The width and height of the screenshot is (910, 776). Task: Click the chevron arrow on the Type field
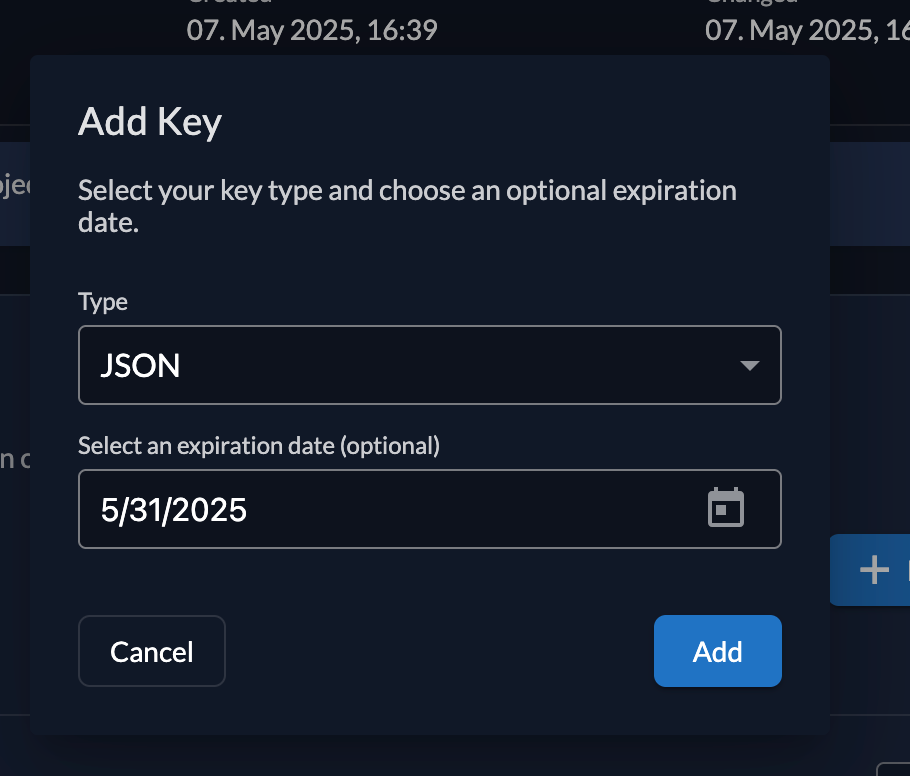(748, 365)
